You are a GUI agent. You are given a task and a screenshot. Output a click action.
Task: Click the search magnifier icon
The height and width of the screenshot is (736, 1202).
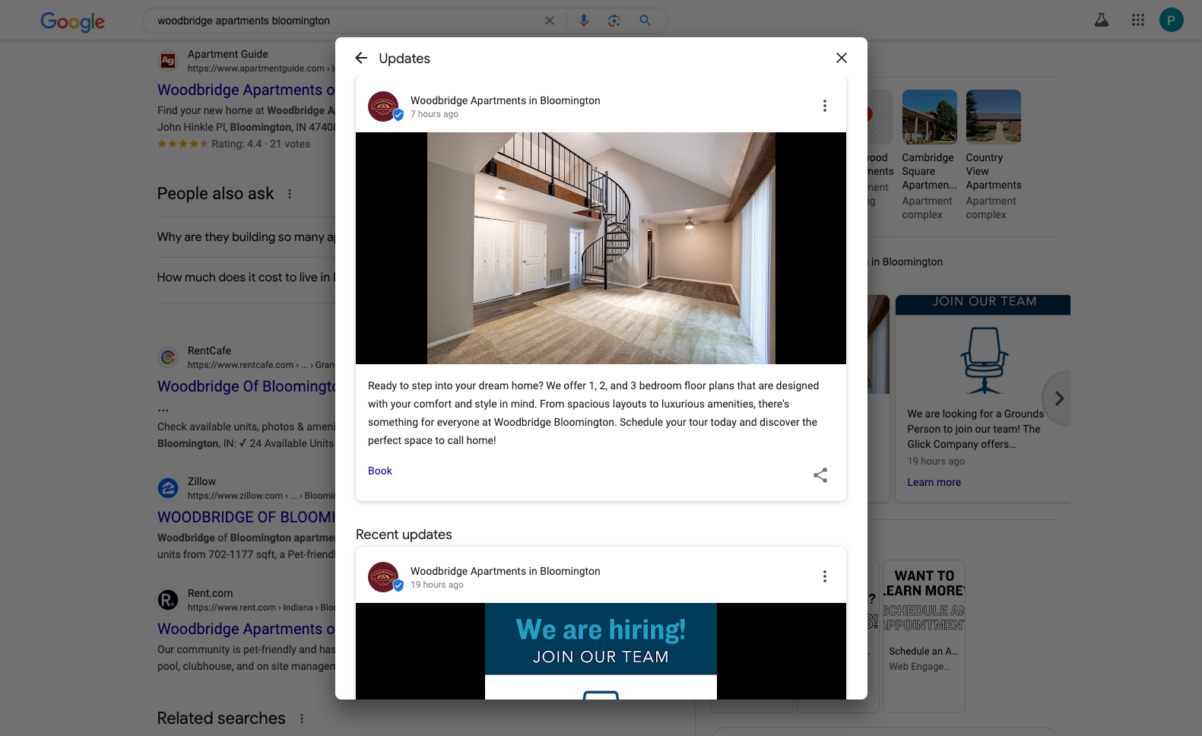(645, 19)
